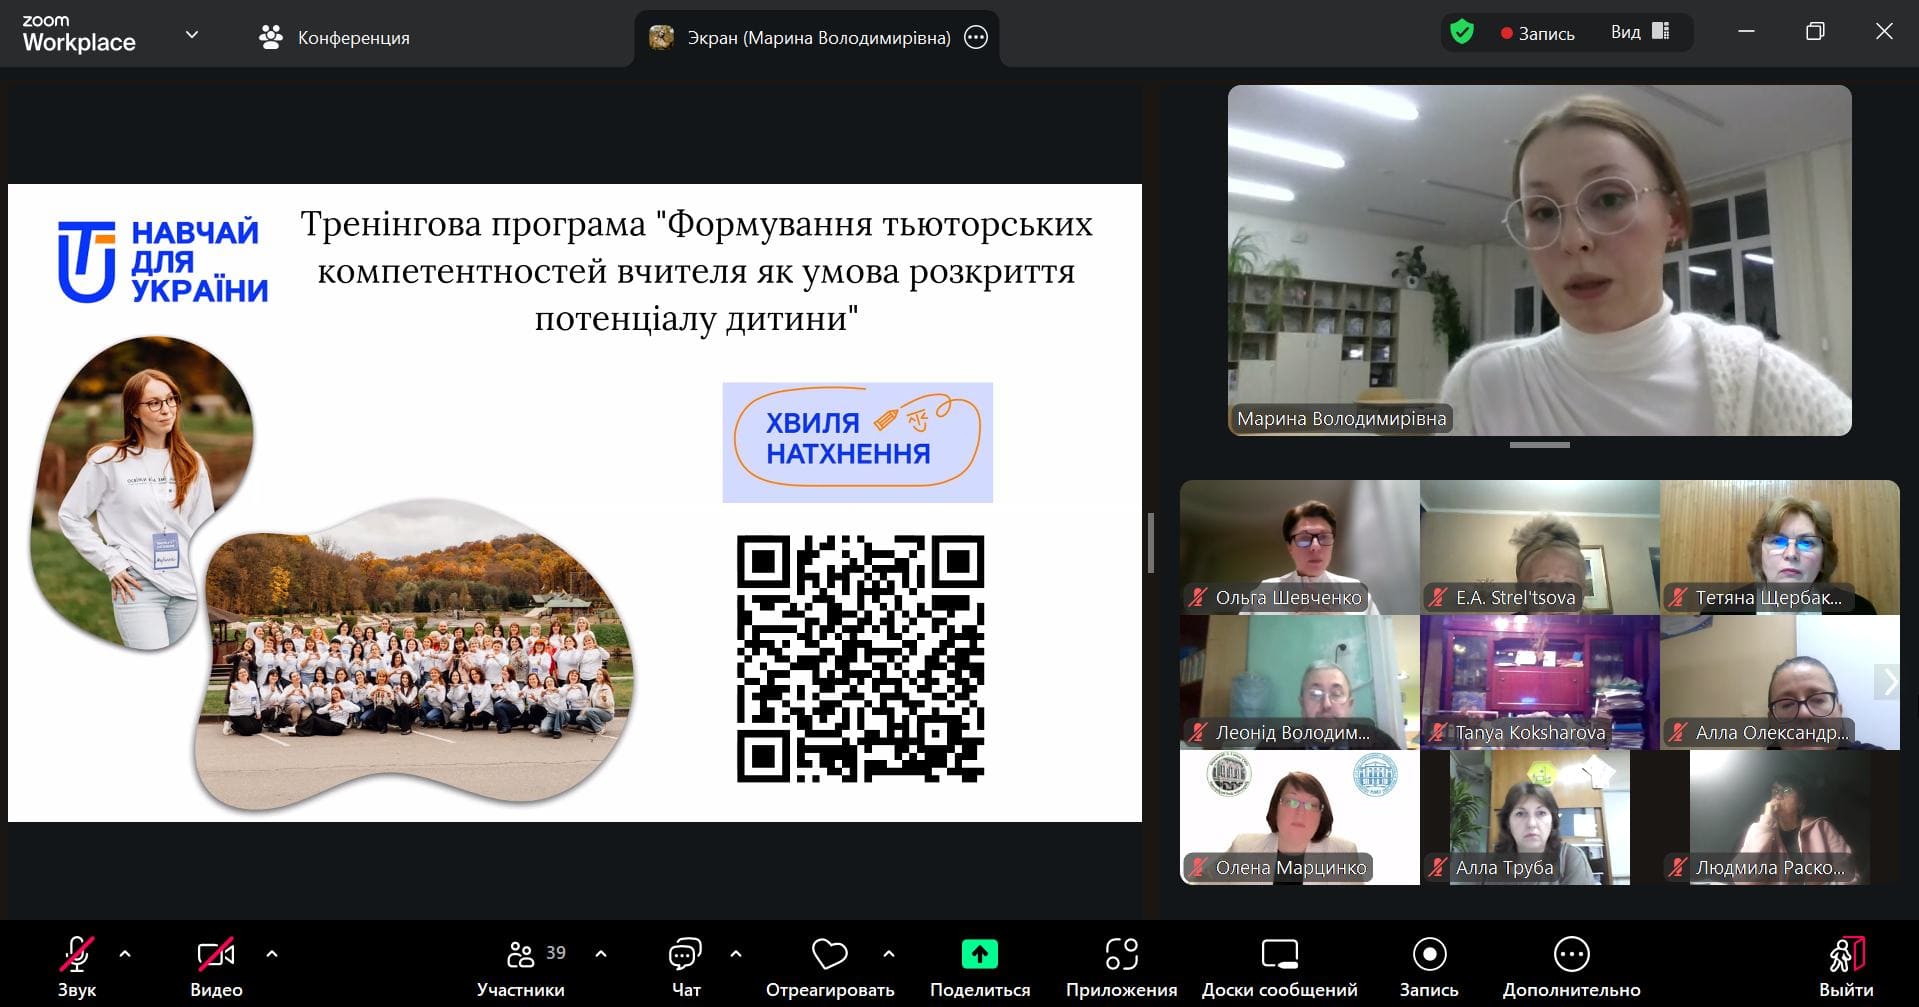
Task: Open Zoom Workplace dropdown chevron
Action: coord(192,35)
